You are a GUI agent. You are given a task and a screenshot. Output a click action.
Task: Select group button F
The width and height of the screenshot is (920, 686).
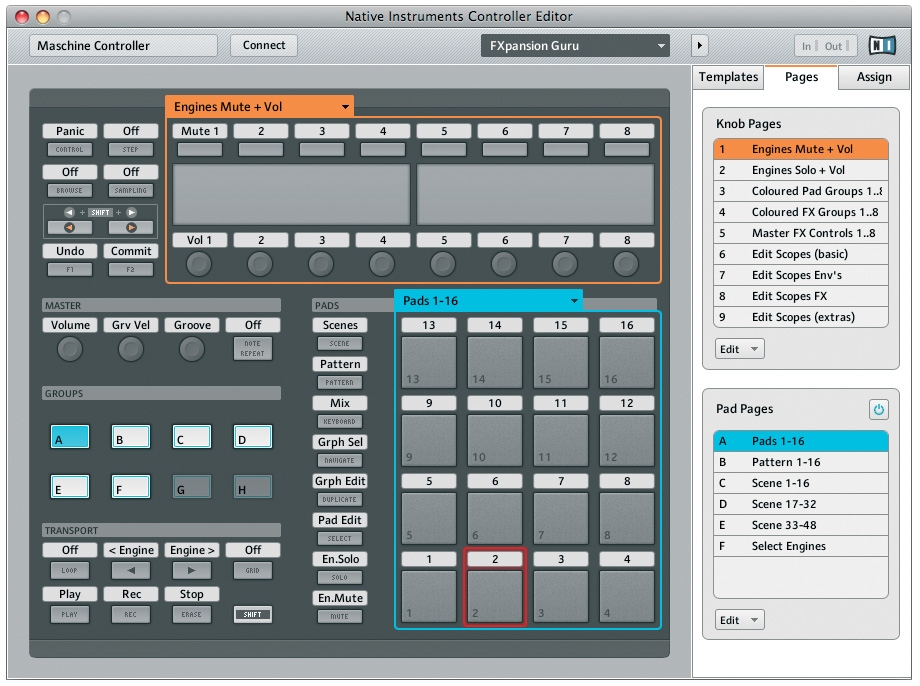tap(131, 487)
